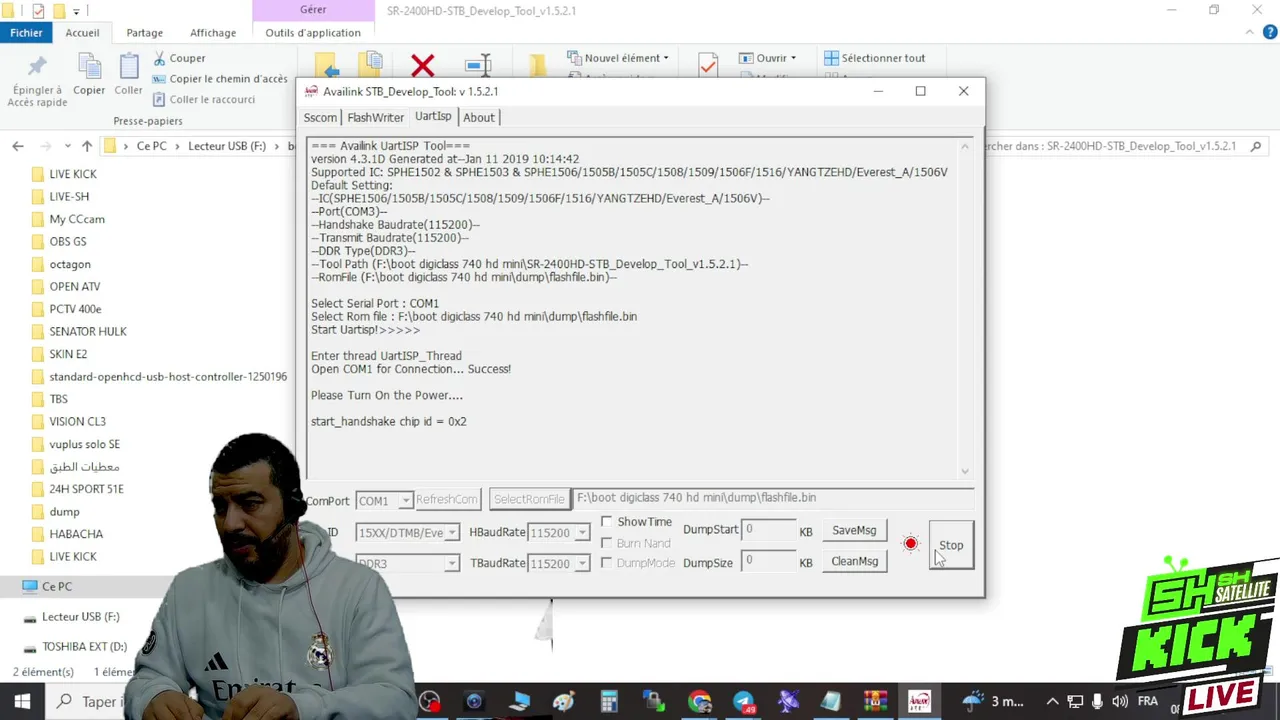This screenshot has height=720, width=1280.
Task: Click the rom file path field
Action: click(x=773, y=498)
